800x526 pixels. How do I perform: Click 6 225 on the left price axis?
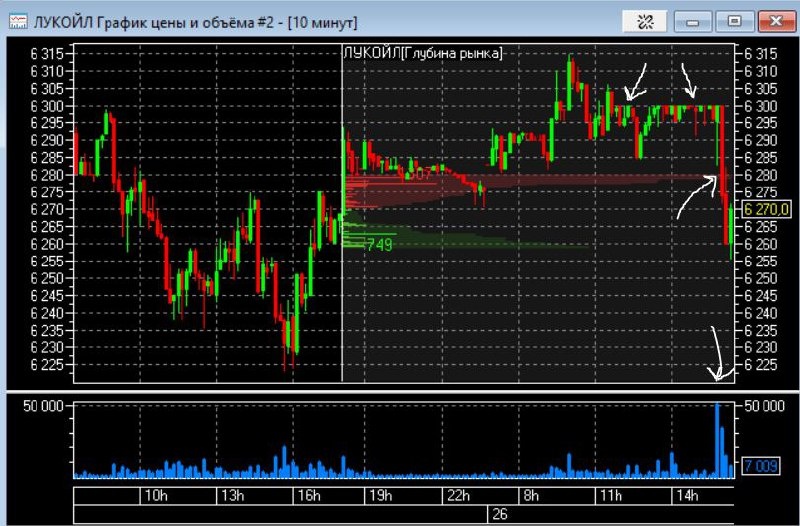pos(47,365)
